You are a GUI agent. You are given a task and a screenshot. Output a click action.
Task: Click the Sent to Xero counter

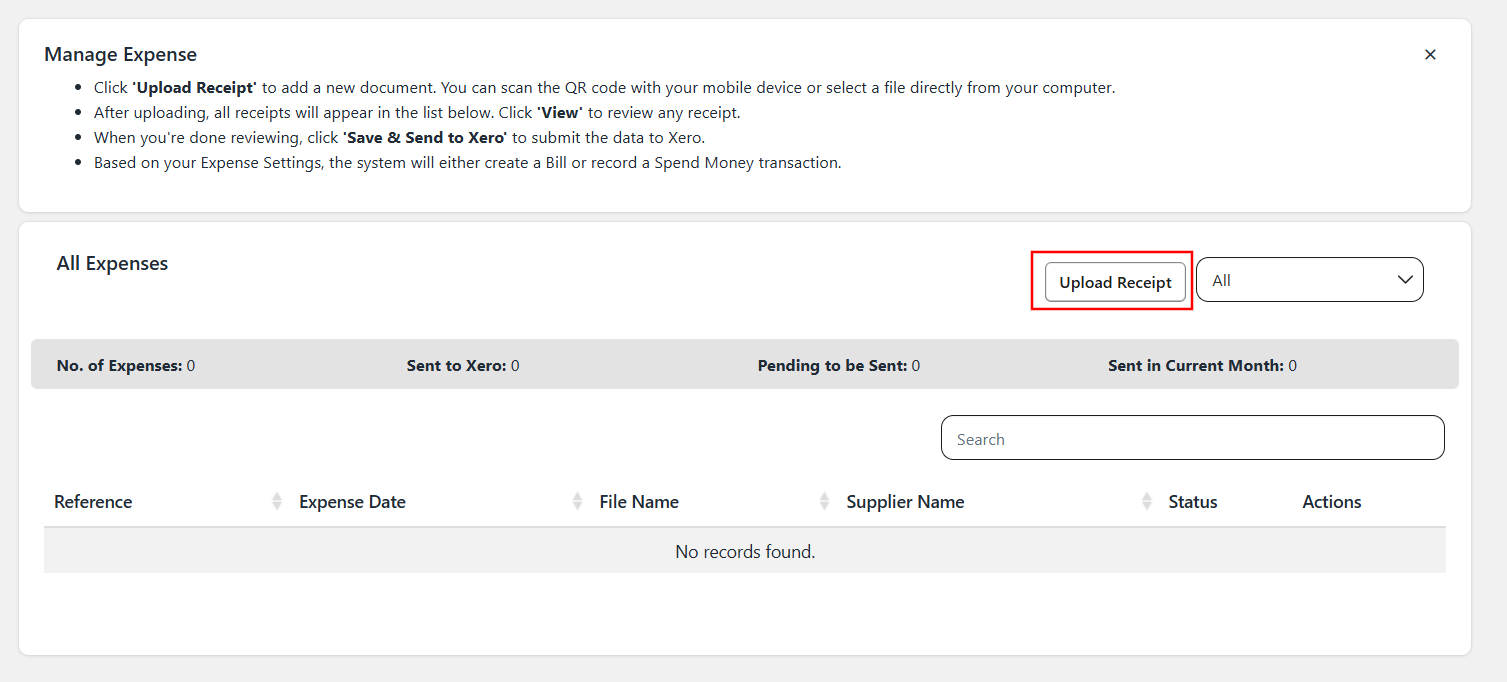(462, 366)
